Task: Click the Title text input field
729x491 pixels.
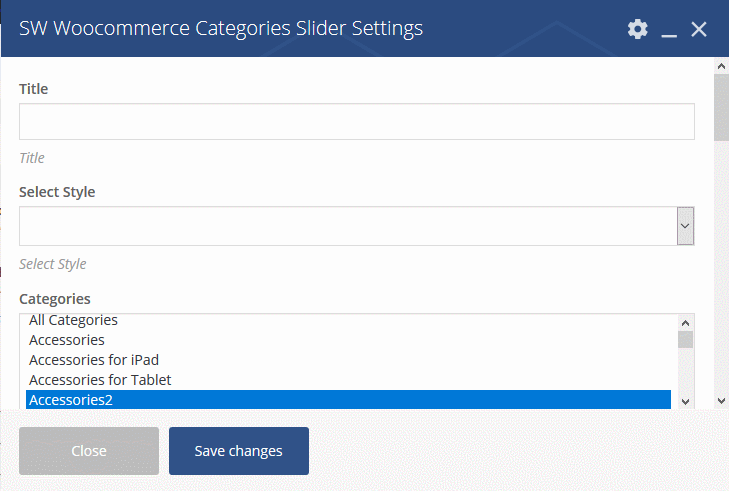Action: coord(357,121)
